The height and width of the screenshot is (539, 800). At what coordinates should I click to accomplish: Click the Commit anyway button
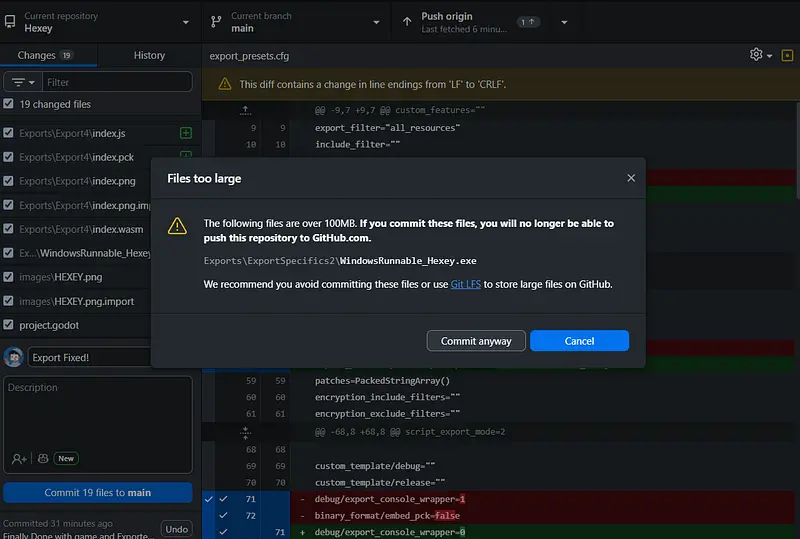pyautogui.click(x=476, y=341)
